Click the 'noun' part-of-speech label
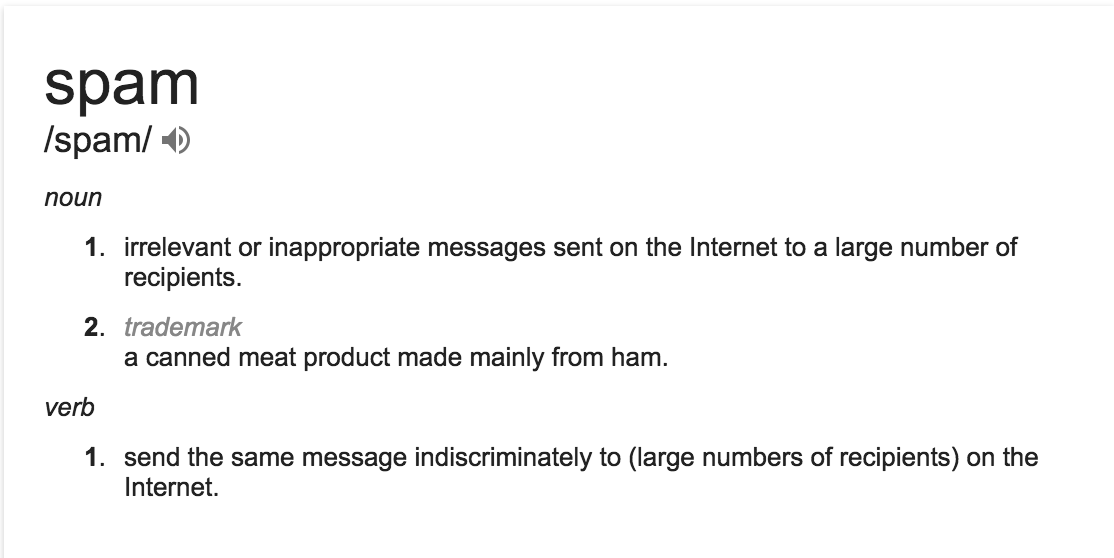The height and width of the screenshot is (558, 1114). pos(73,198)
